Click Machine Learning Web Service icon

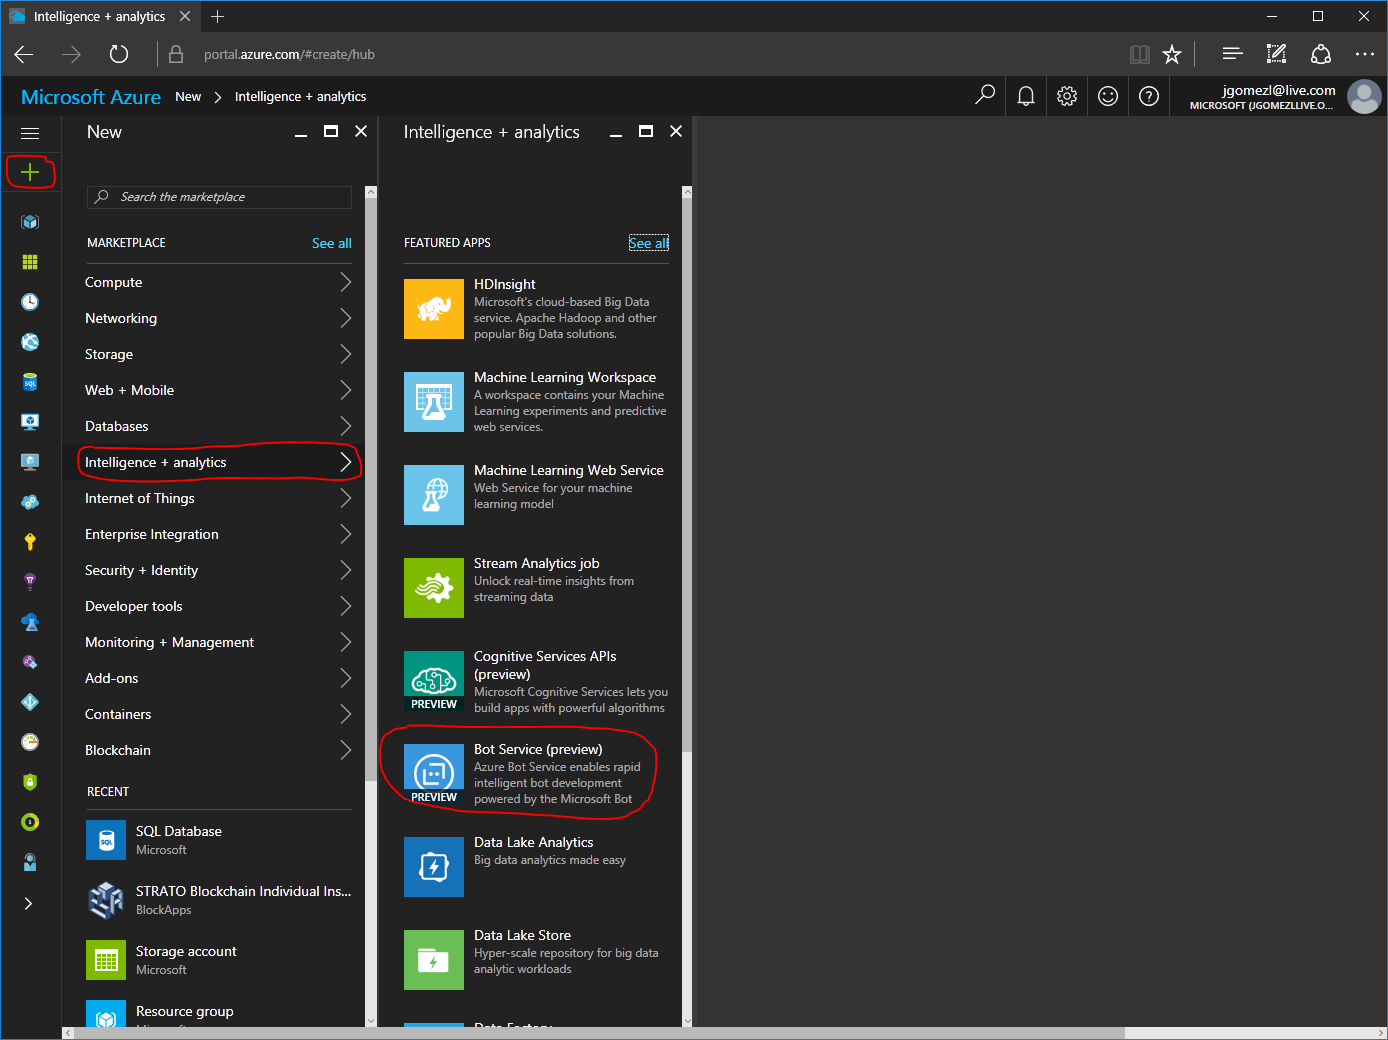coord(434,495)
